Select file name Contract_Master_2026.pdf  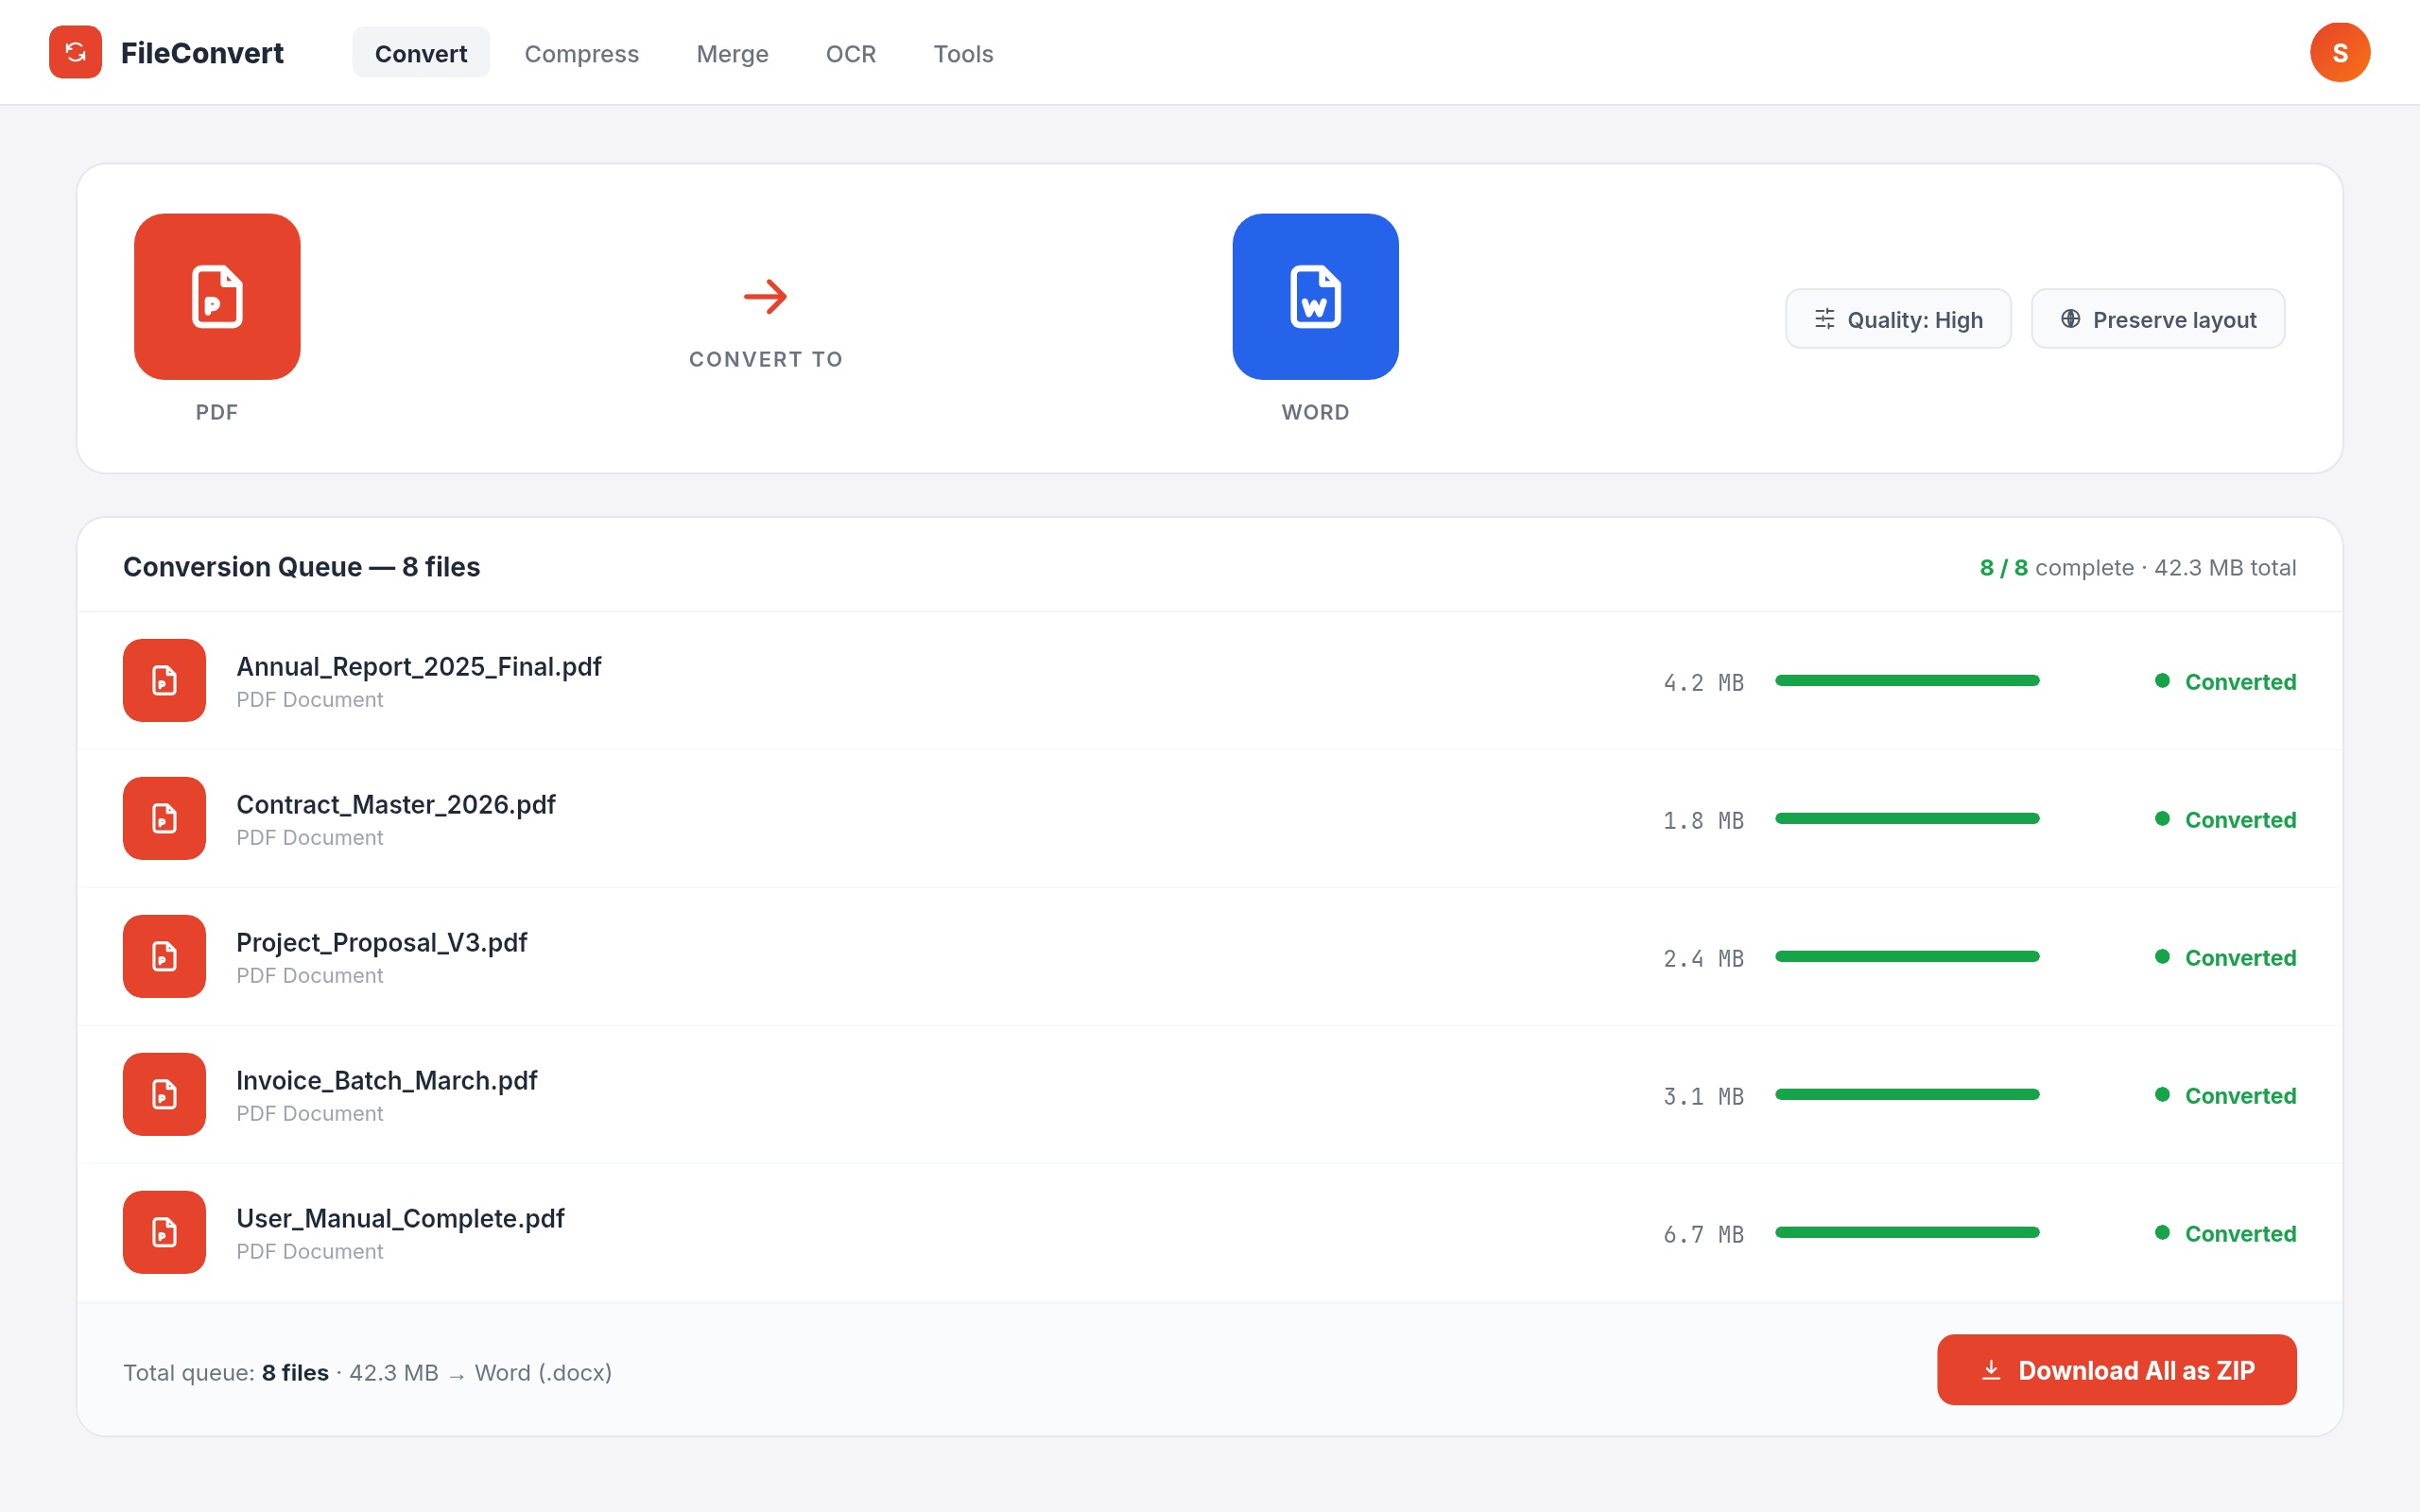(396, 804)
